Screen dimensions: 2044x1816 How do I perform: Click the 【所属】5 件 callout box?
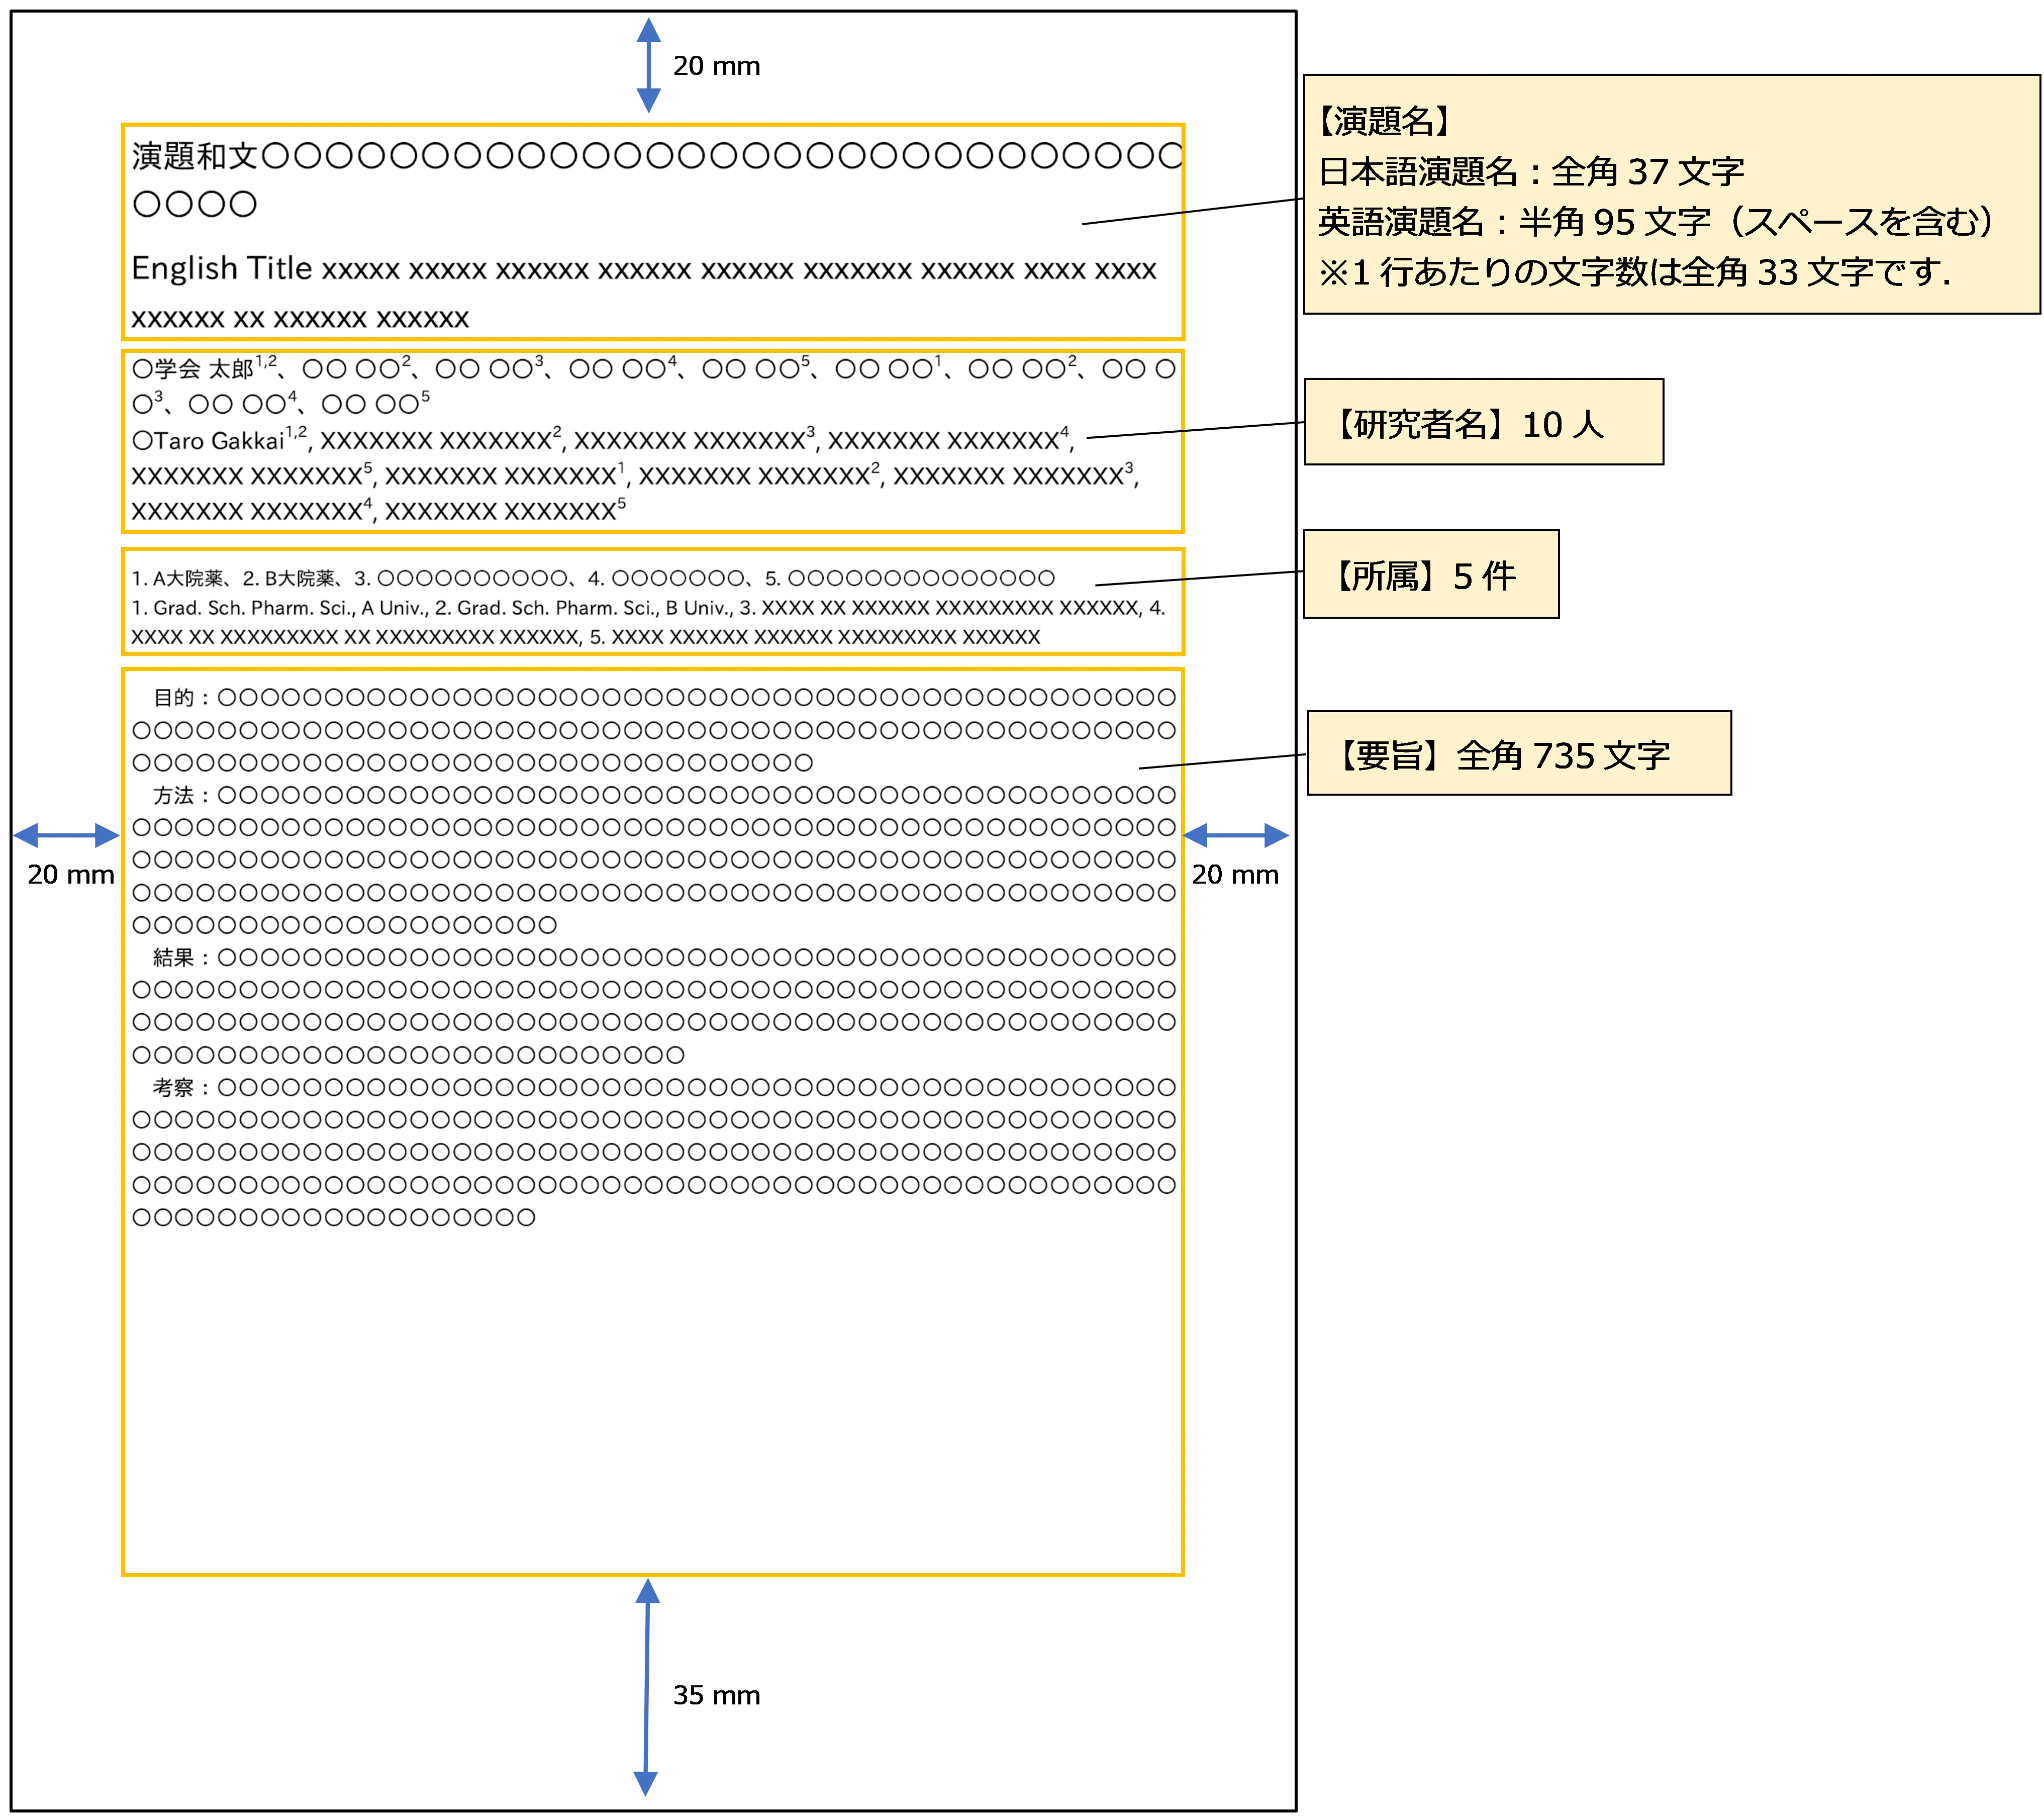pos(1430,575)
